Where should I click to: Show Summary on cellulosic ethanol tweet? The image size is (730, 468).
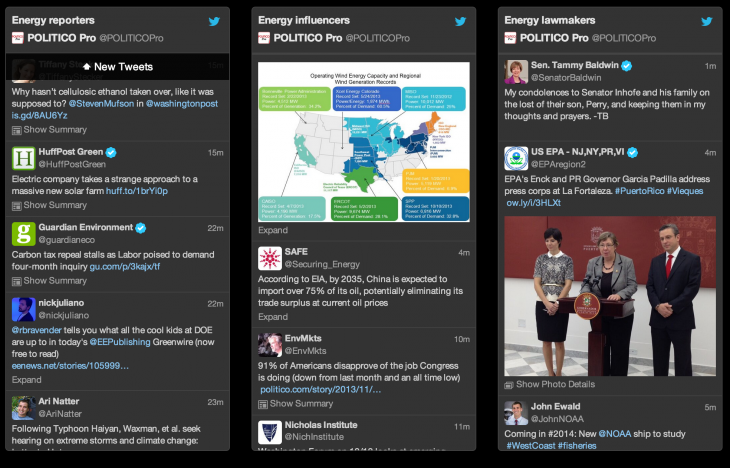pos(55,130)
